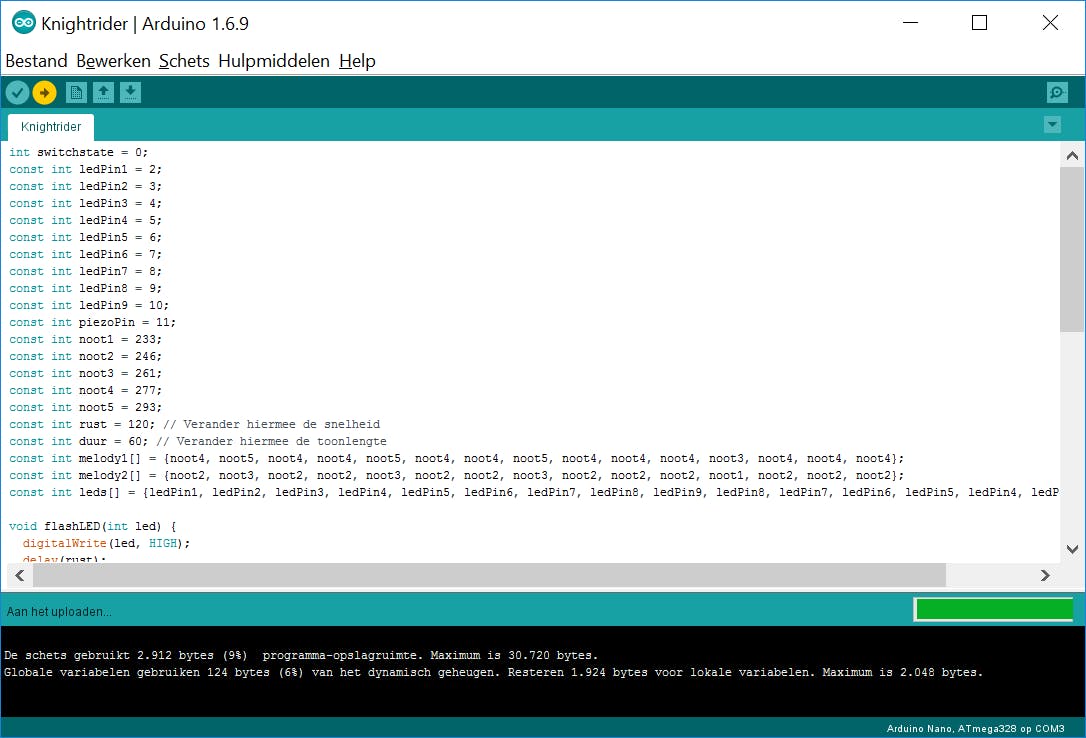Click the 'De schets gebruikt 2.912 bytes' console line

[301, 655]
